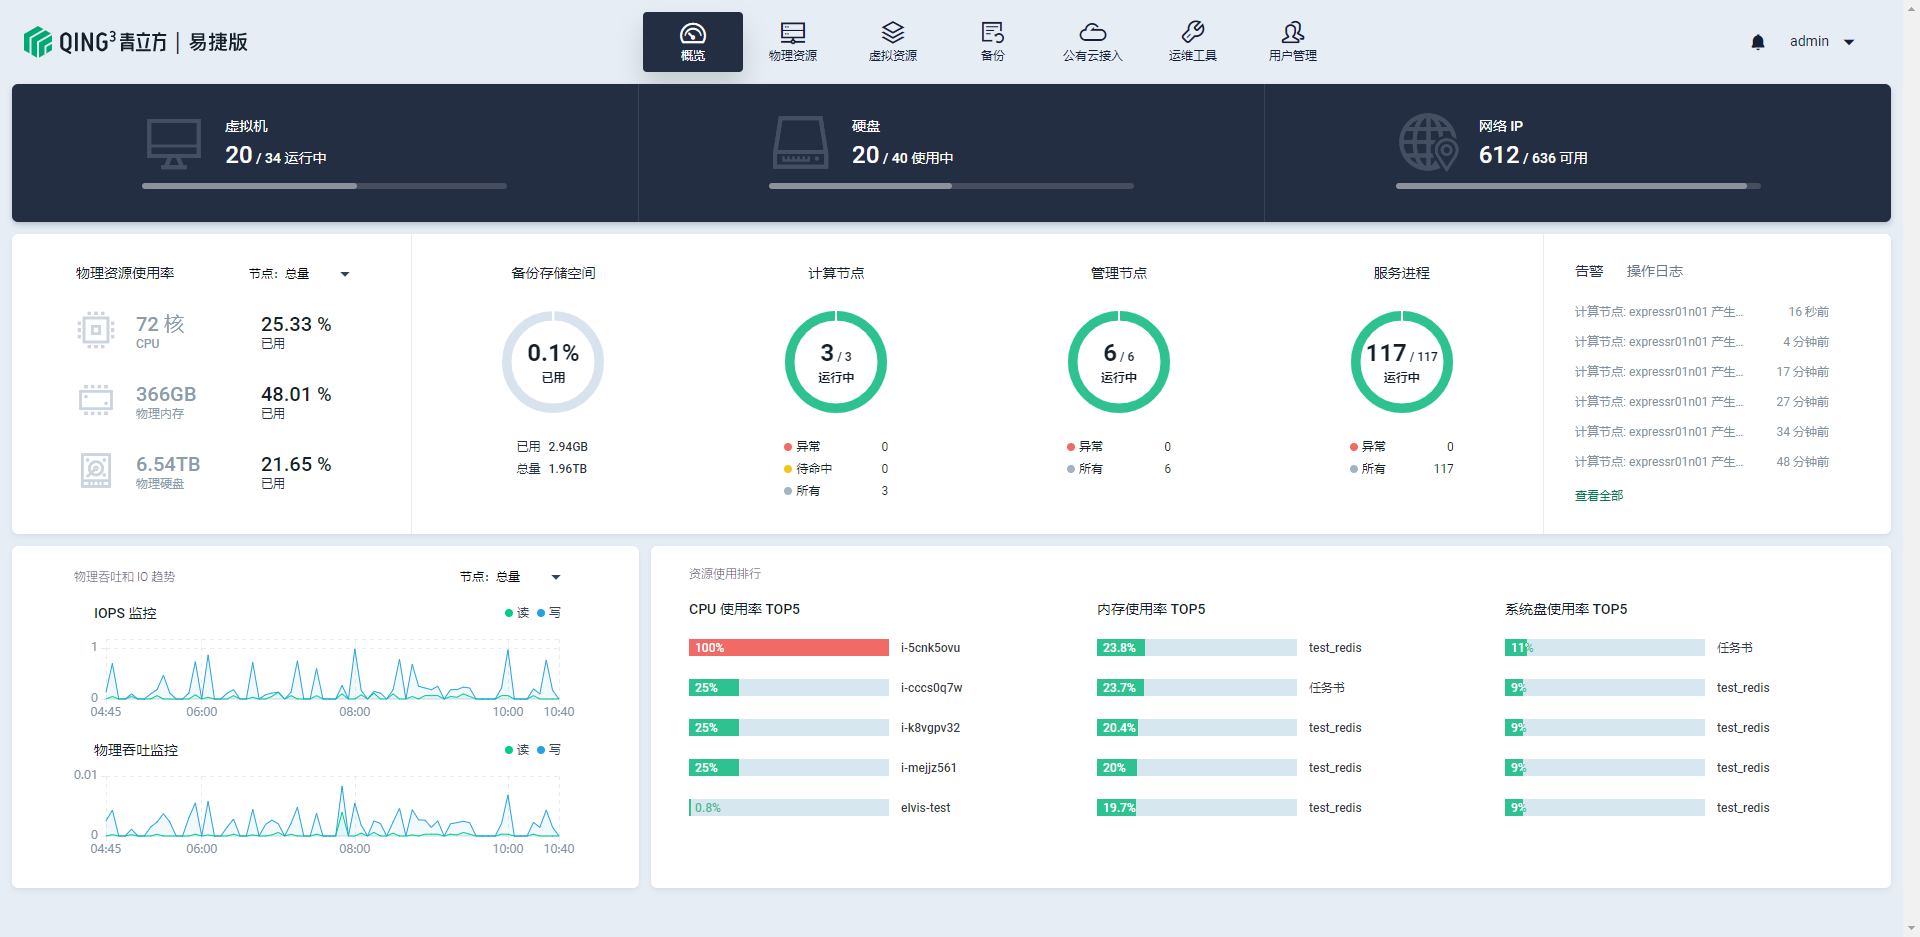Go to the 备份 section
1920x937 pixels.
(x=992, y=42)
